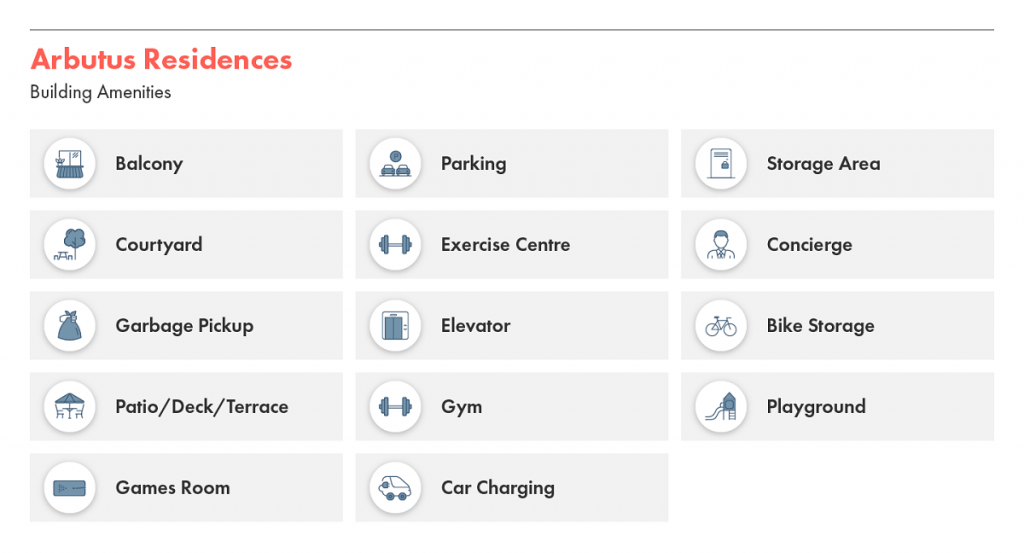This screenshot has height=553, width=1024.
Task: Select the Garbage Pickup label
Action: [184, 326]
